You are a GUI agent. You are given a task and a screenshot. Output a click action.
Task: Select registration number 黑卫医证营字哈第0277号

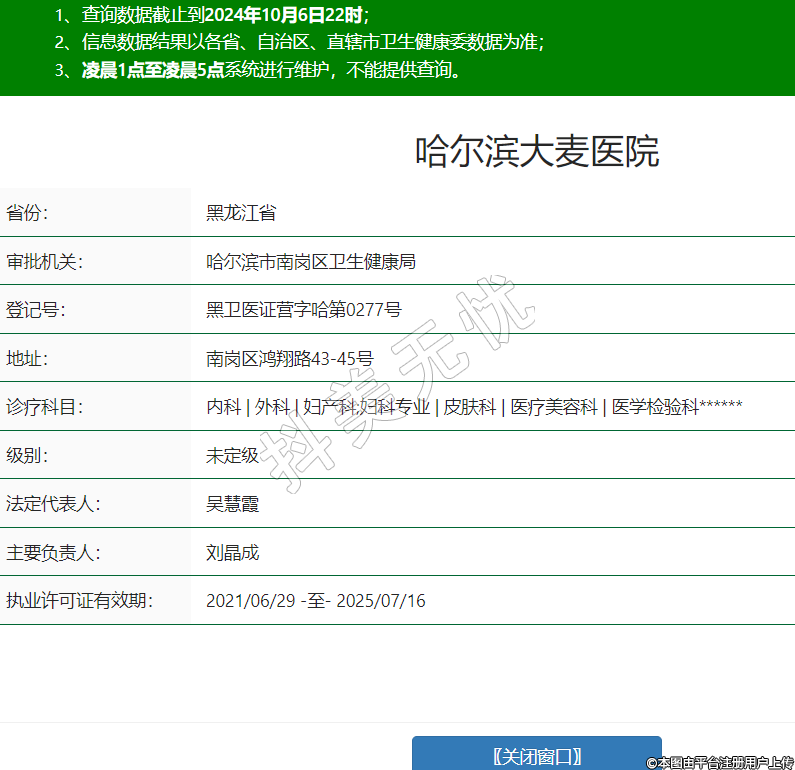point(303,310)
